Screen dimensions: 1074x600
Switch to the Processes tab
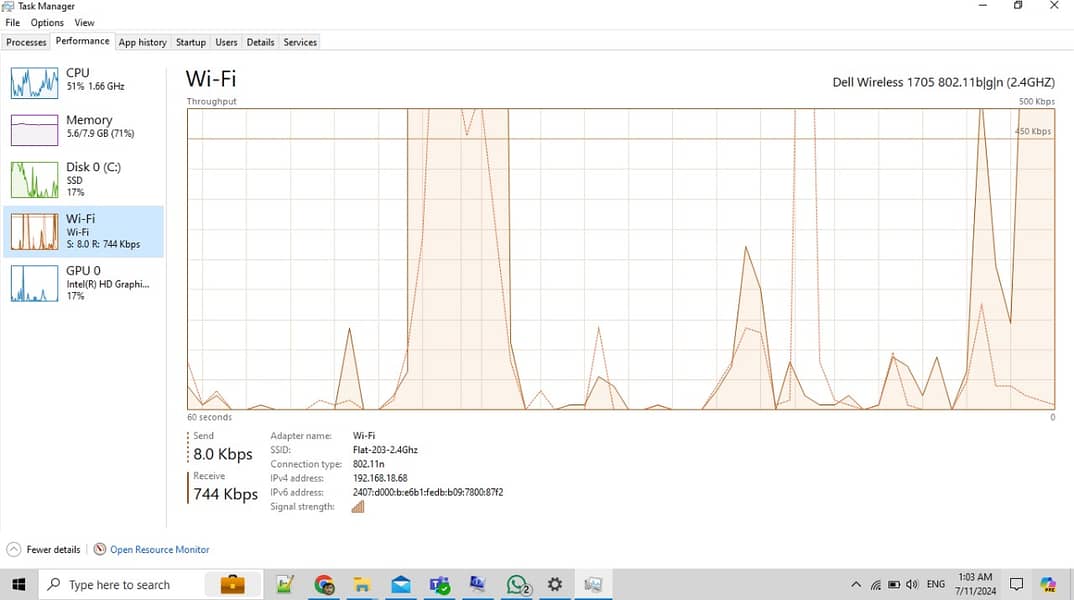(26, 42)
